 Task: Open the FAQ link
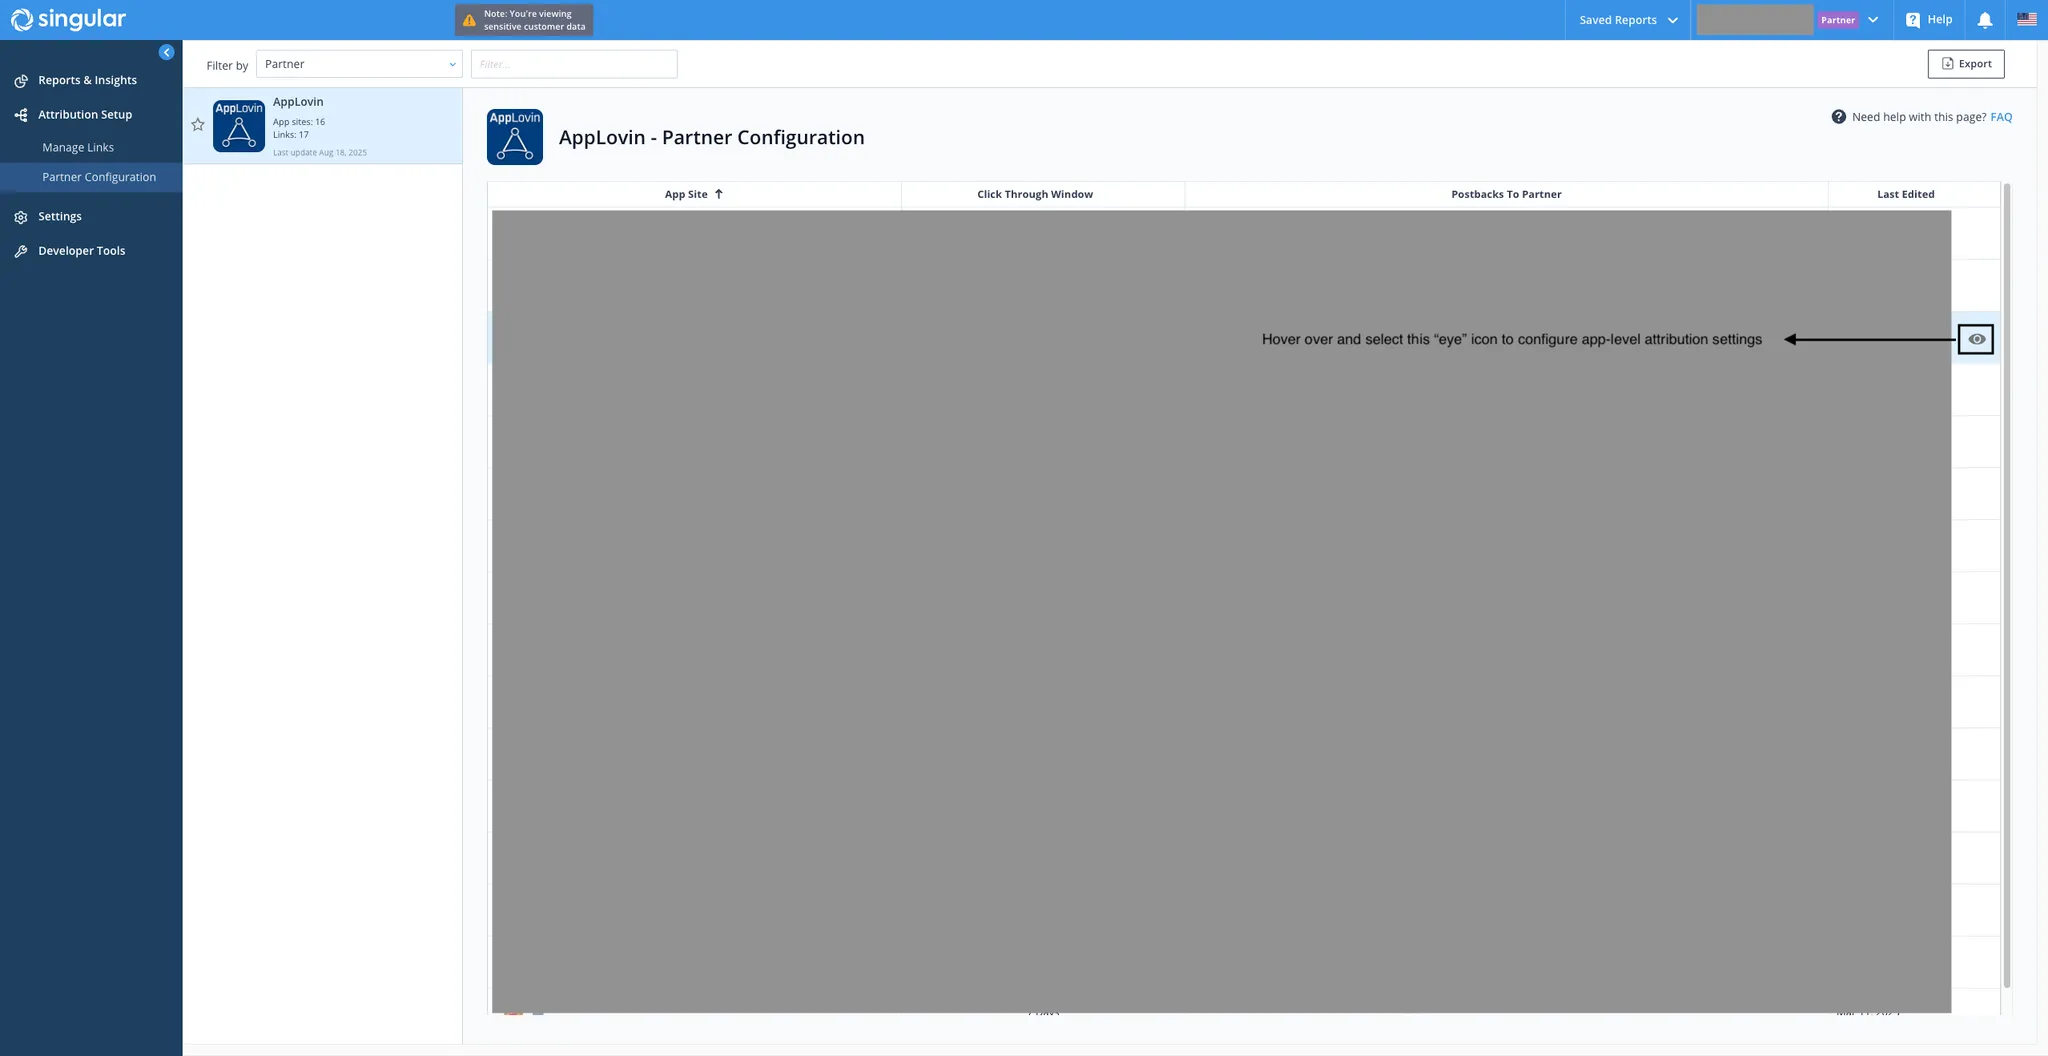(2001, 117)
